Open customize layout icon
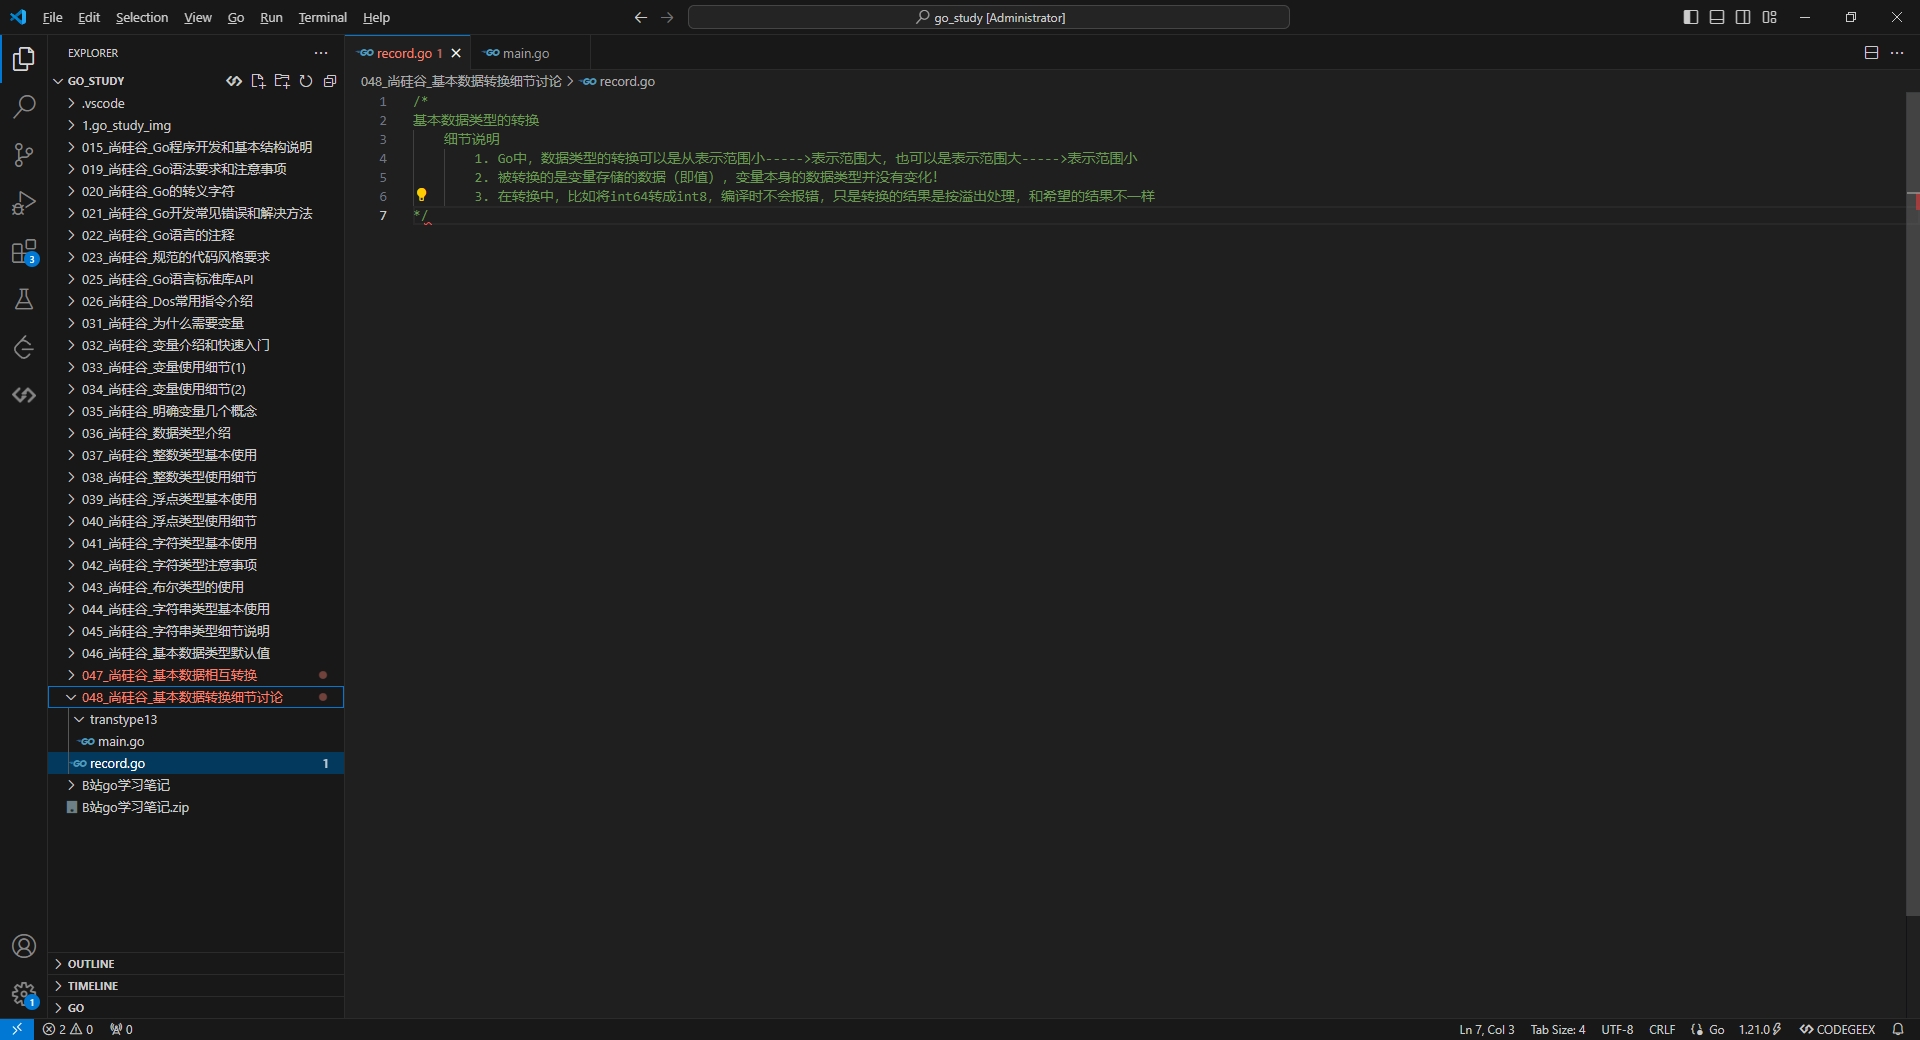This screenshot has height=1040, width=1920. point(1769,17)
